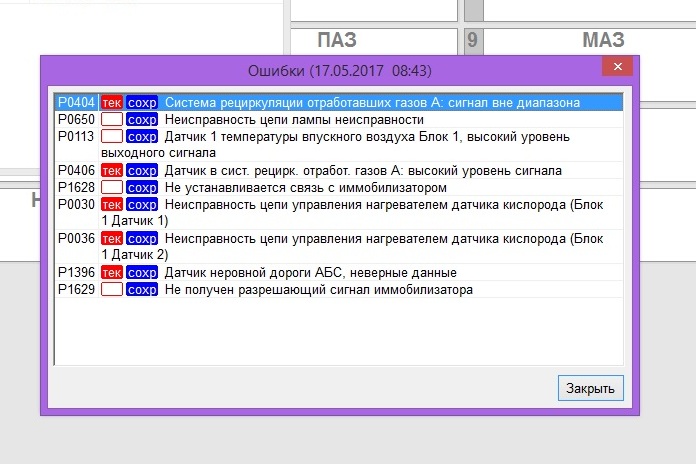
Task: Click the red 'тек' badge for P0406
Action: tap(112, 171)
